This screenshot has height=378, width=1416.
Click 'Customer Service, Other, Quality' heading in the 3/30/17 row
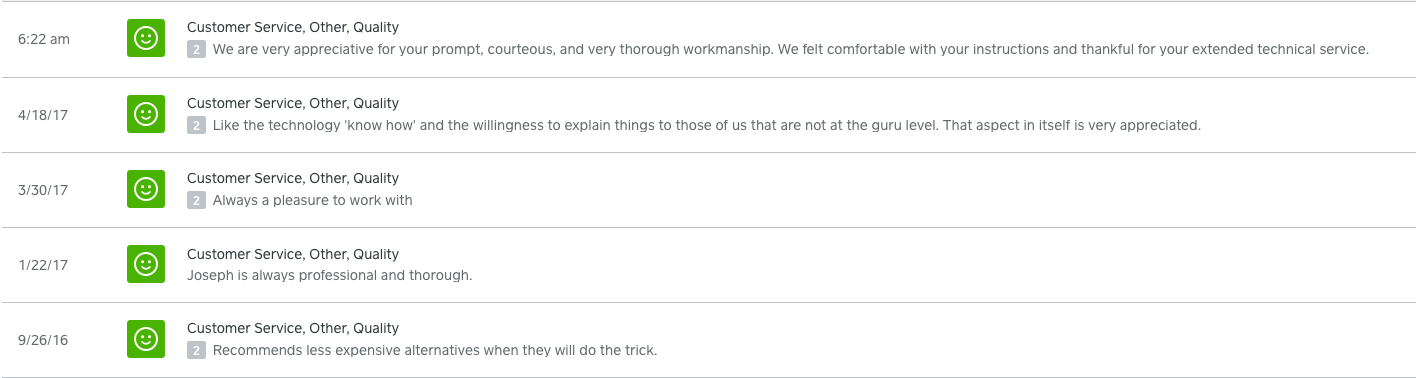click(293, 178)
